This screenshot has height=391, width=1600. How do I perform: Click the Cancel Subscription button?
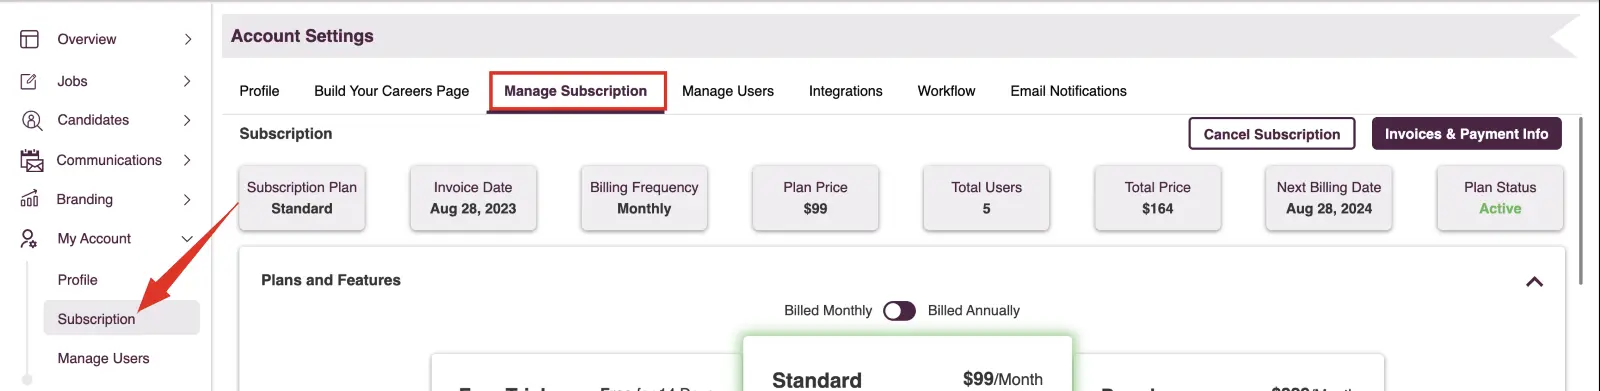(x=1272, y=134)
